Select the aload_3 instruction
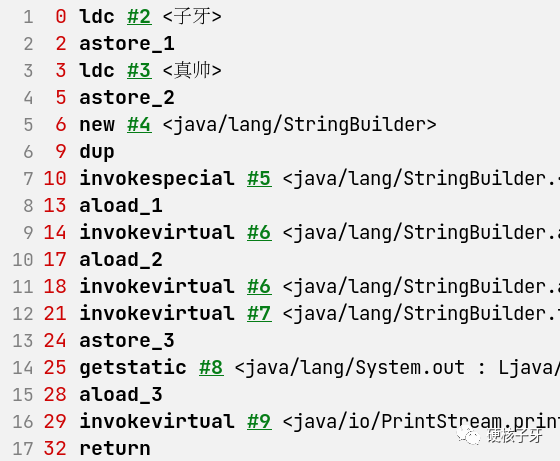The height and width of the screenshot is (461, 560). click(x=121, y=395)
